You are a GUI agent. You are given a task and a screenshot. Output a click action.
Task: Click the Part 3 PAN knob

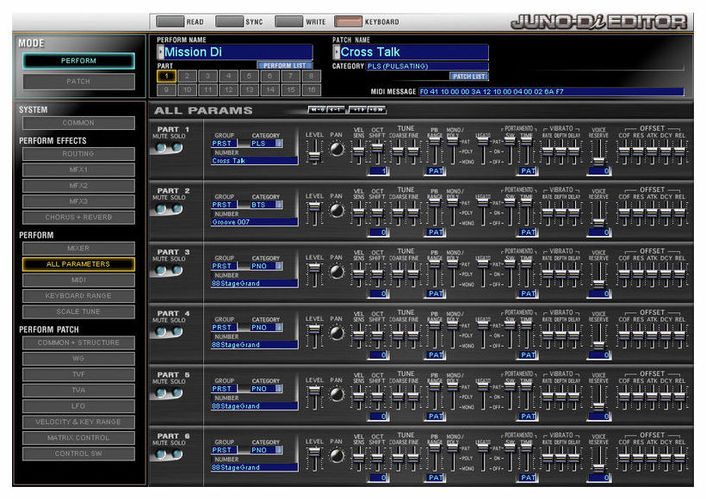(336, 272)
